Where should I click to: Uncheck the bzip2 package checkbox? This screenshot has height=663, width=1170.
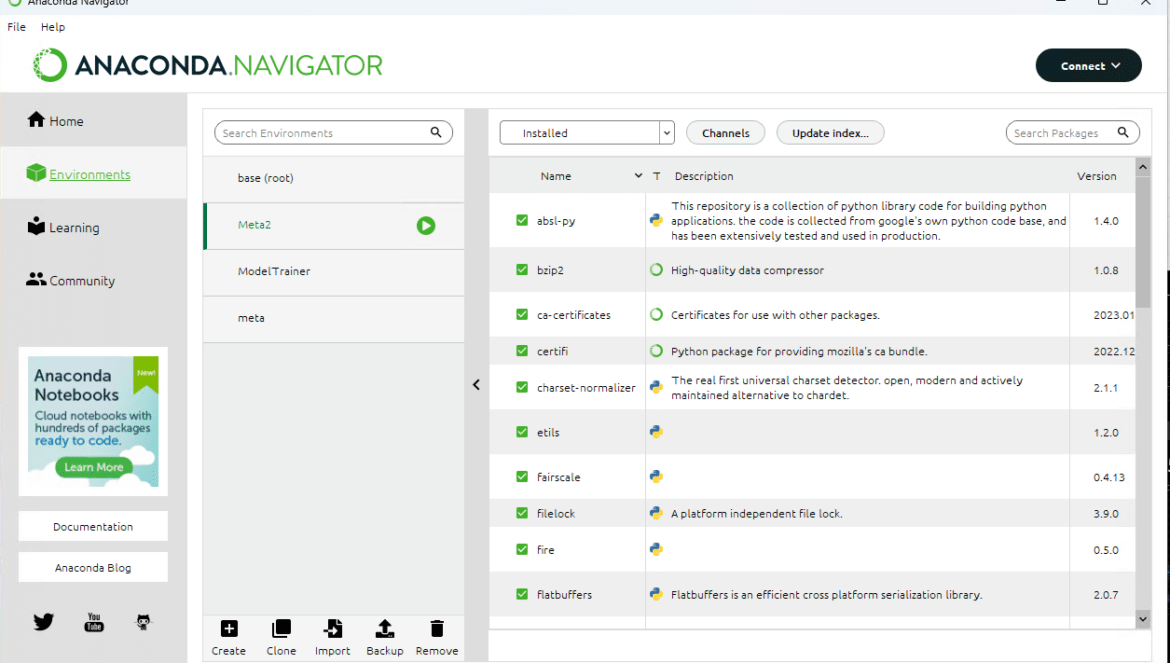522,269
